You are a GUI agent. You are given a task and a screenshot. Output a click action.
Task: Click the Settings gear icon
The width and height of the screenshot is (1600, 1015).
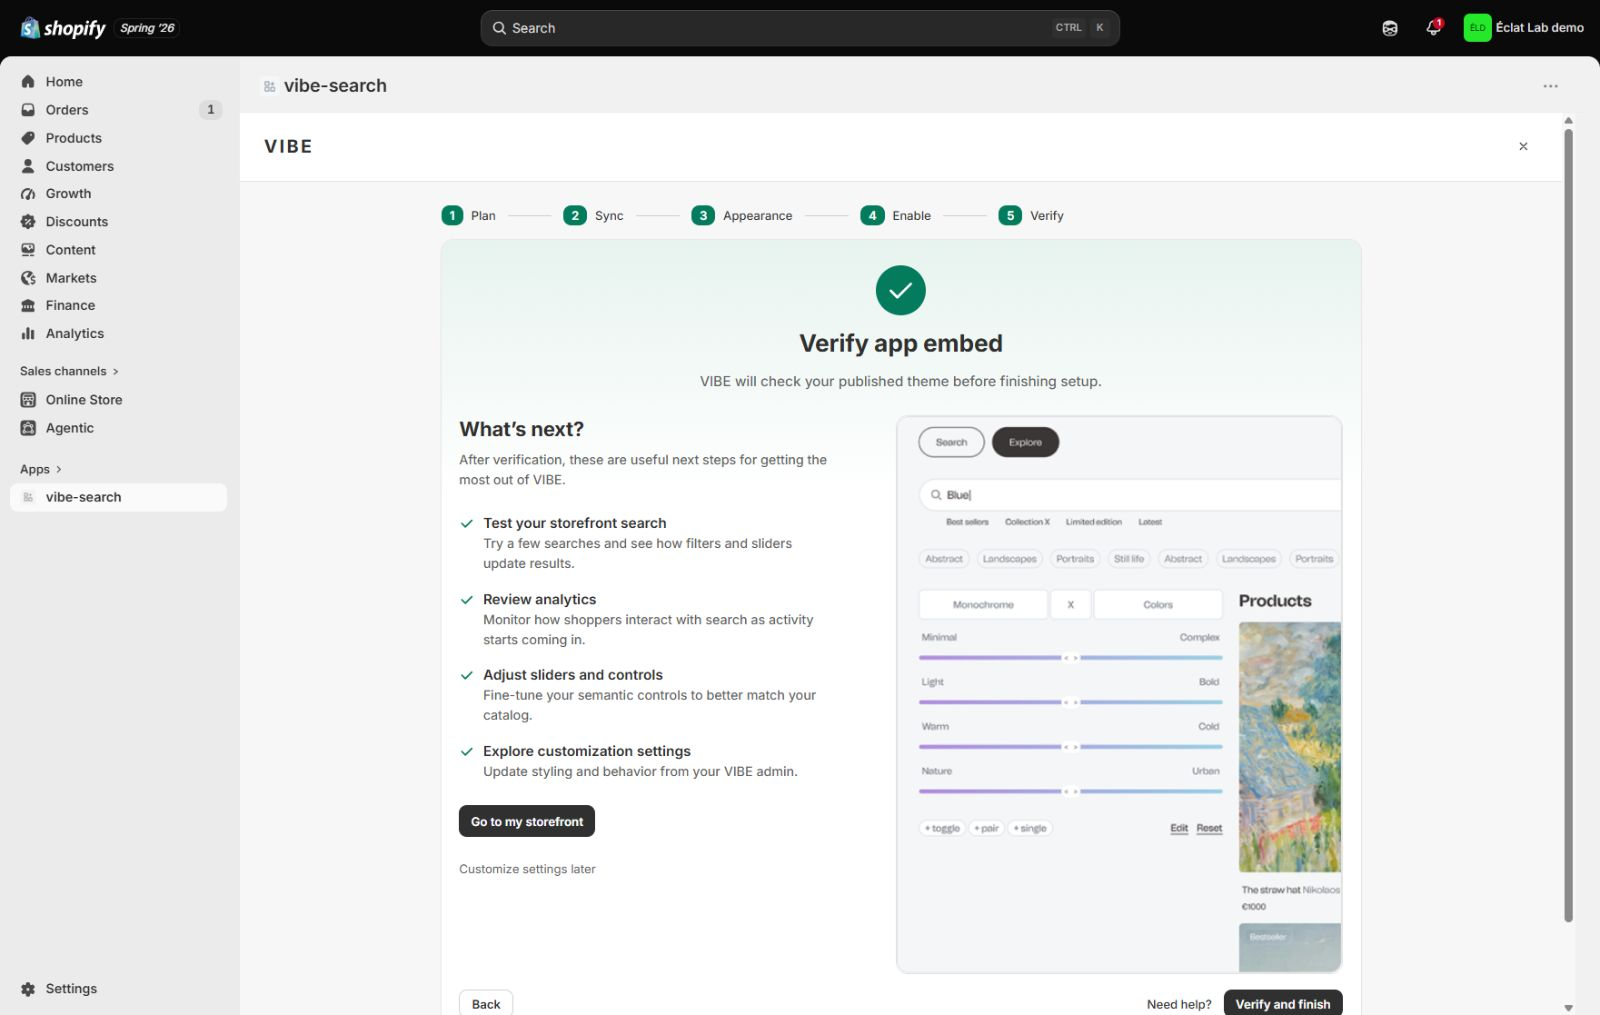(x=28, y=989)
